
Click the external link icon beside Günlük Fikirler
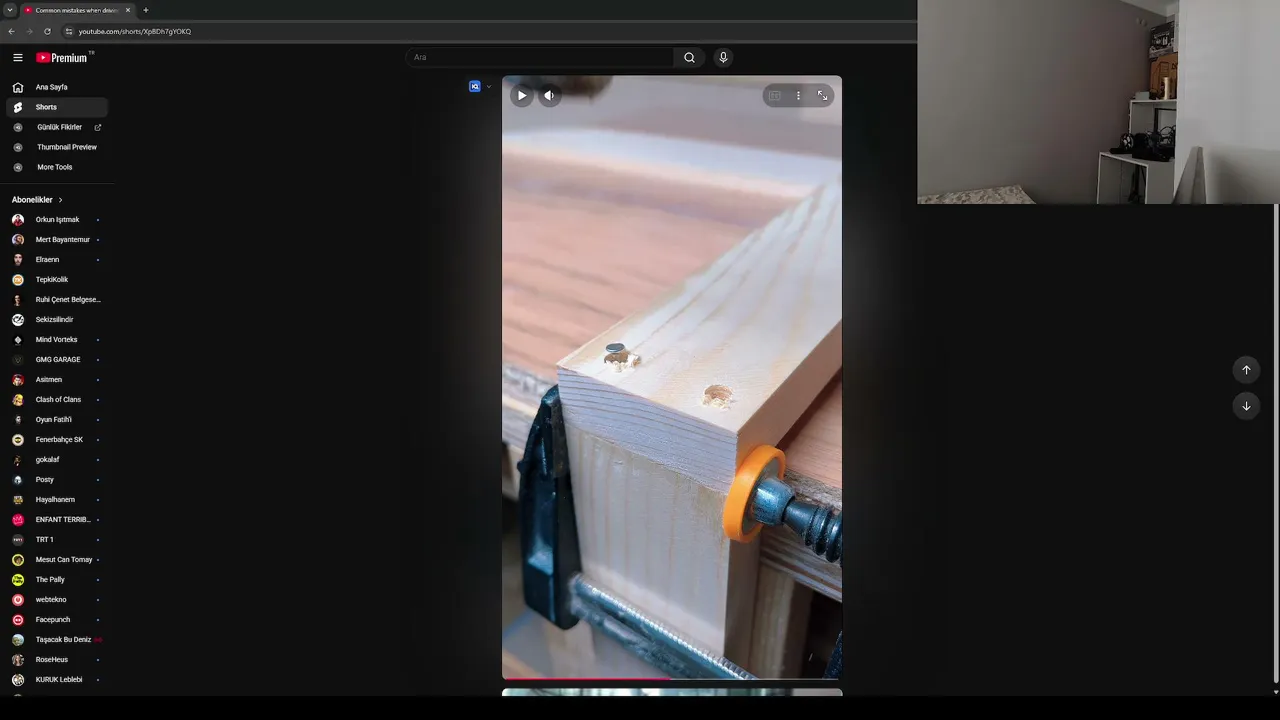(x=98, y=127)
